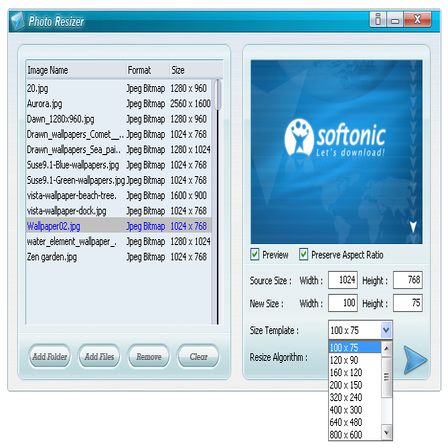448x448 pixels.
Task: Click the Add Folder button
Action: pyautogui.click(x=50, y=357)
